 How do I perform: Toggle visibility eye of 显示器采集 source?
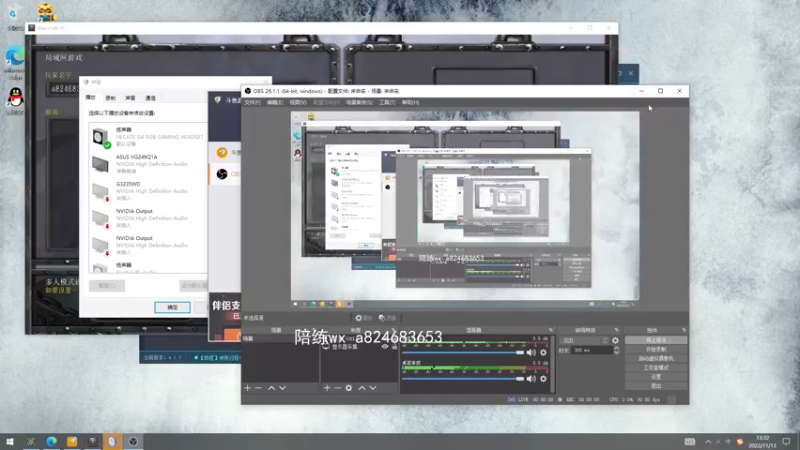[x=385, y=346]
